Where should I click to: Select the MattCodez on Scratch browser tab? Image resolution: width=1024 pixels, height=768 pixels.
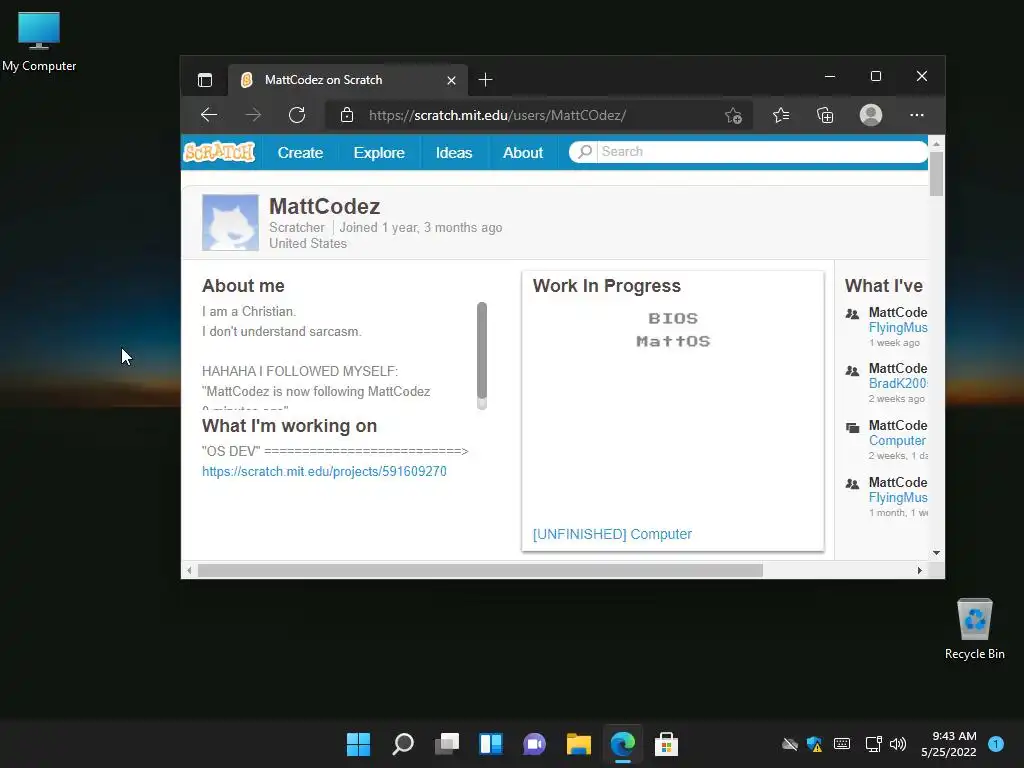(348, 80)
